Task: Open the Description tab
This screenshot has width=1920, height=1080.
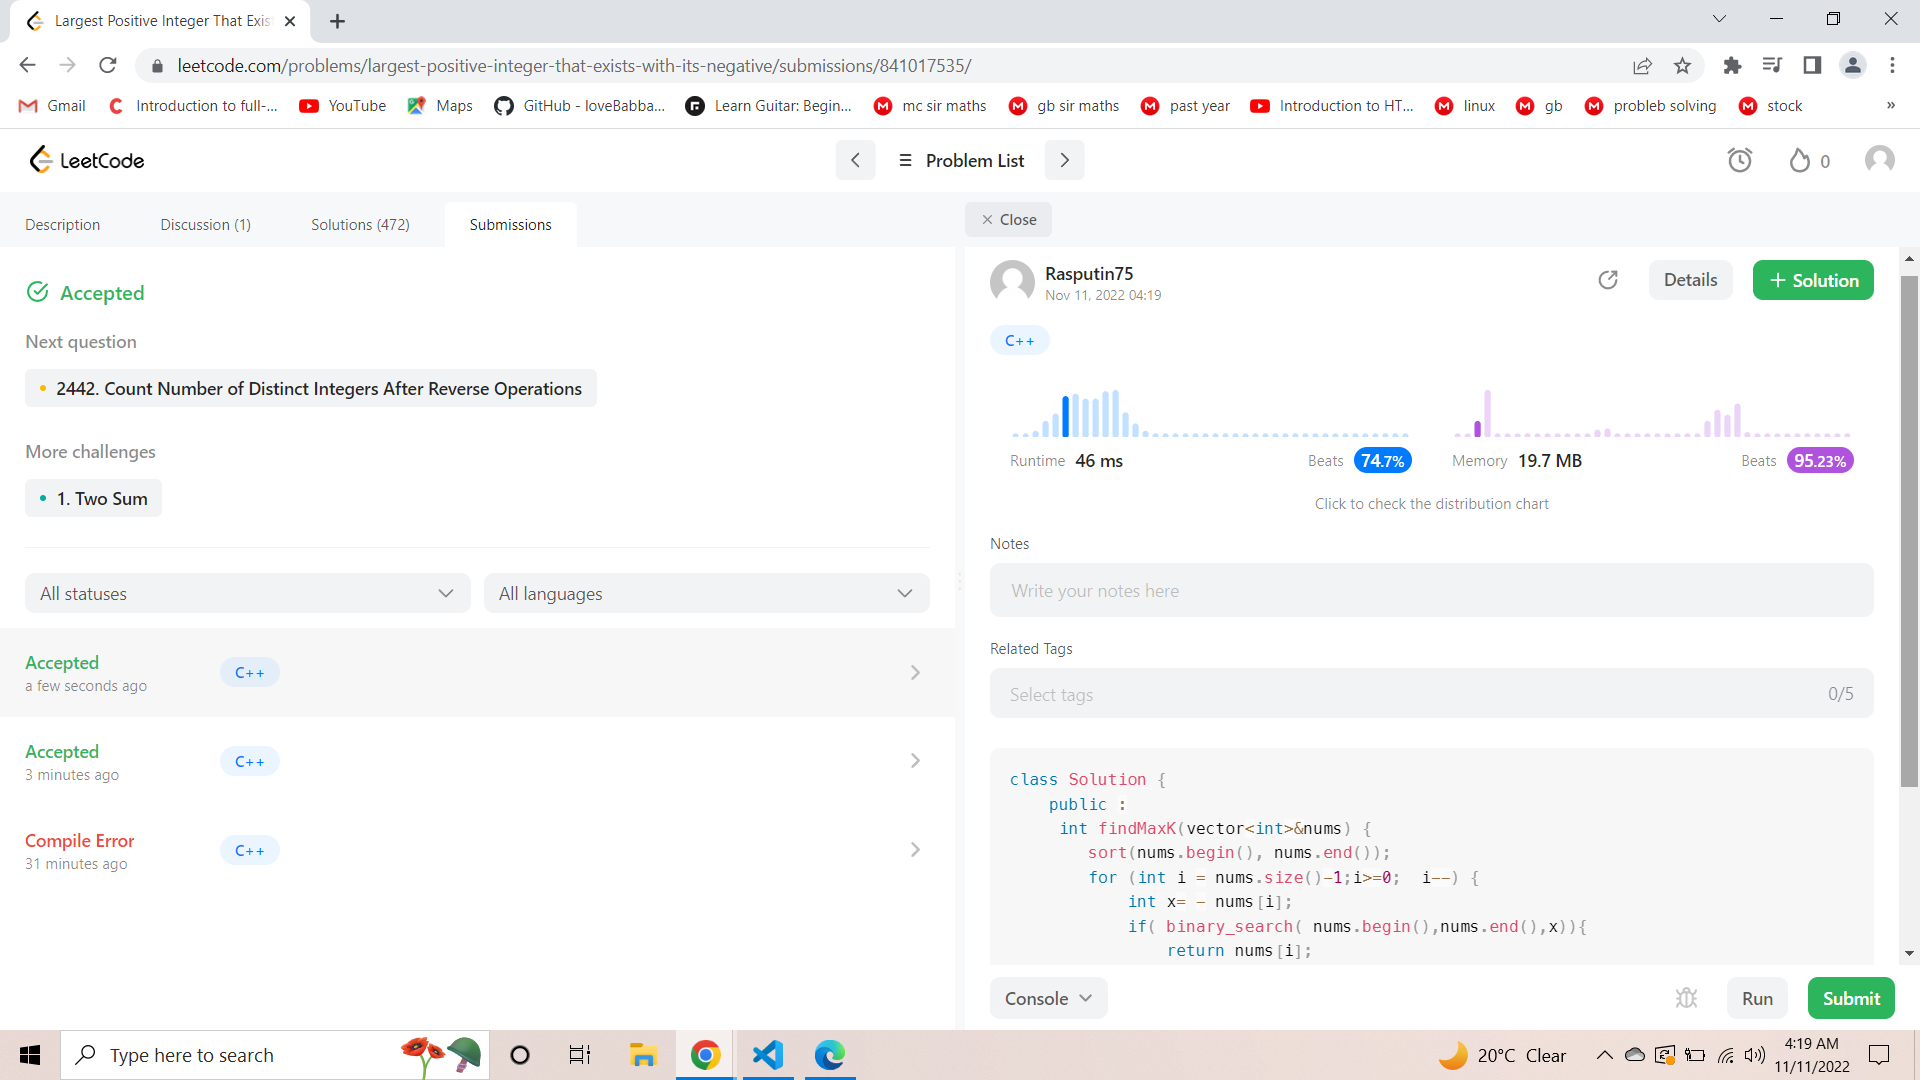Action: pos(62,224)
